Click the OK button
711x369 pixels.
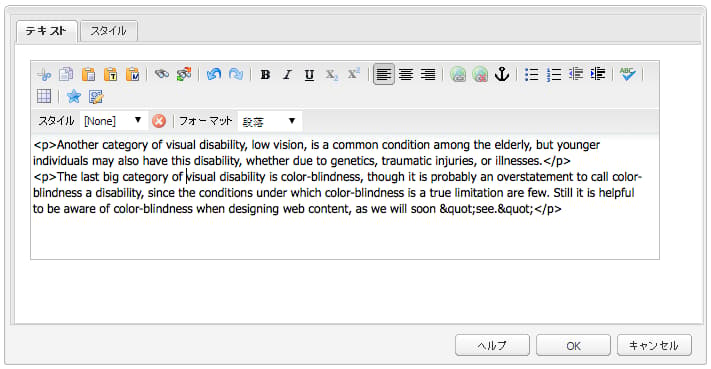pos(573,345)
